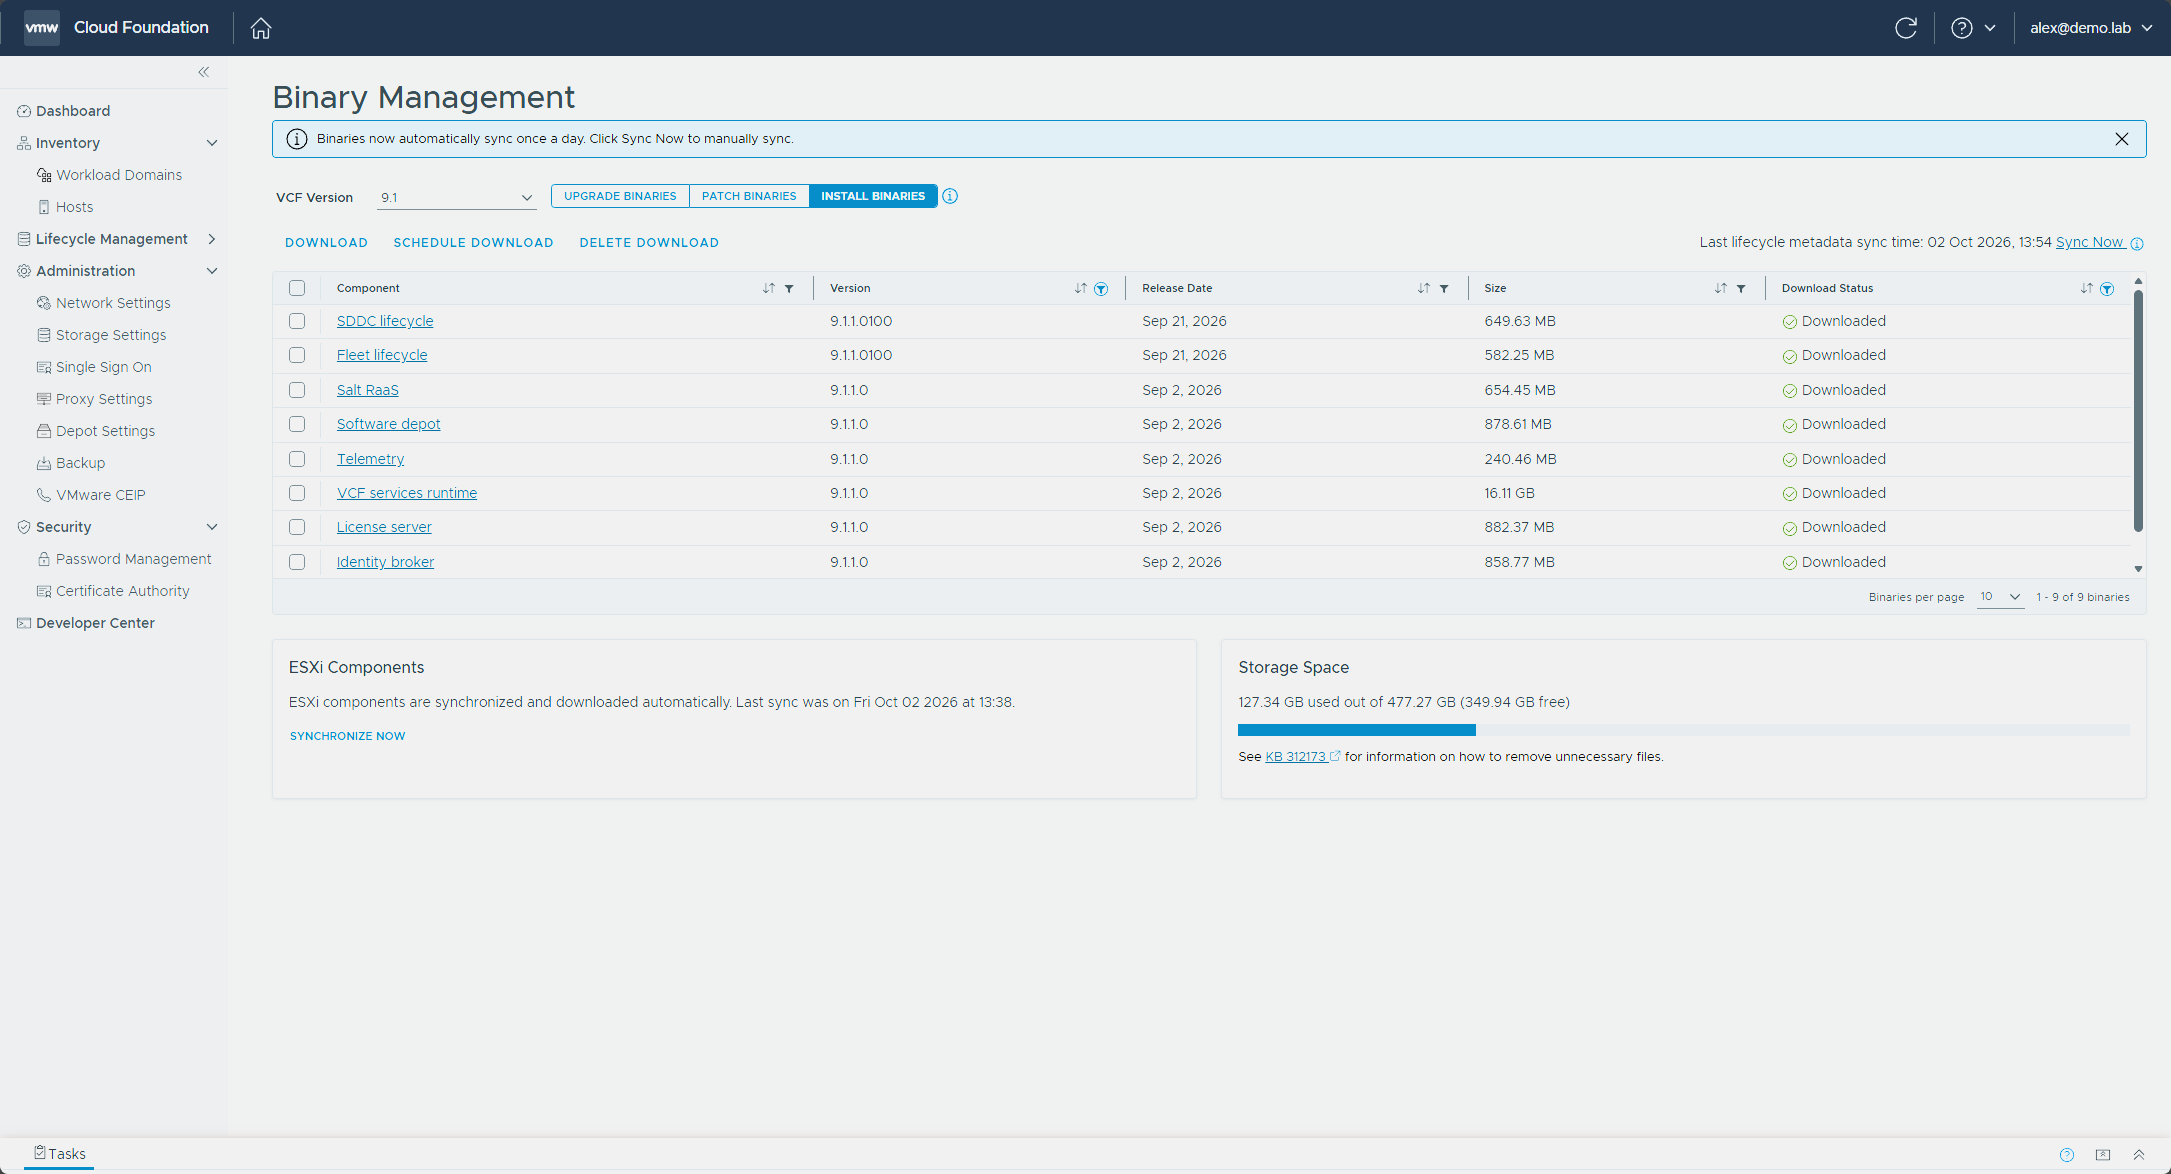Click the table vertical scrollbar
2171x1174 pixels.
point(2138,410)
